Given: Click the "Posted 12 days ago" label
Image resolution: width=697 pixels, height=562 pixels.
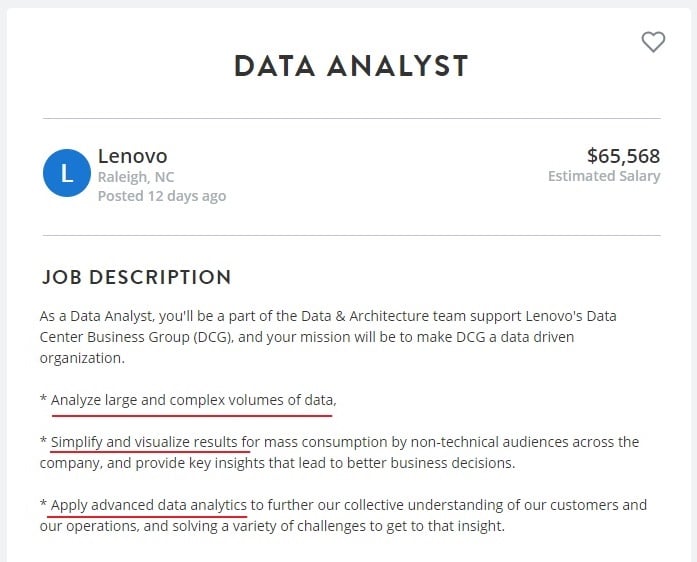Looking at the screenshot, I should pos(162,196).
